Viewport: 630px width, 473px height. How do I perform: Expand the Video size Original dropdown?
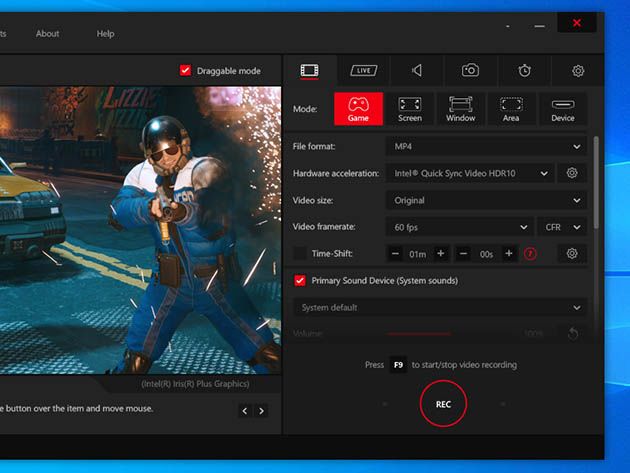[x=486, y=200]
